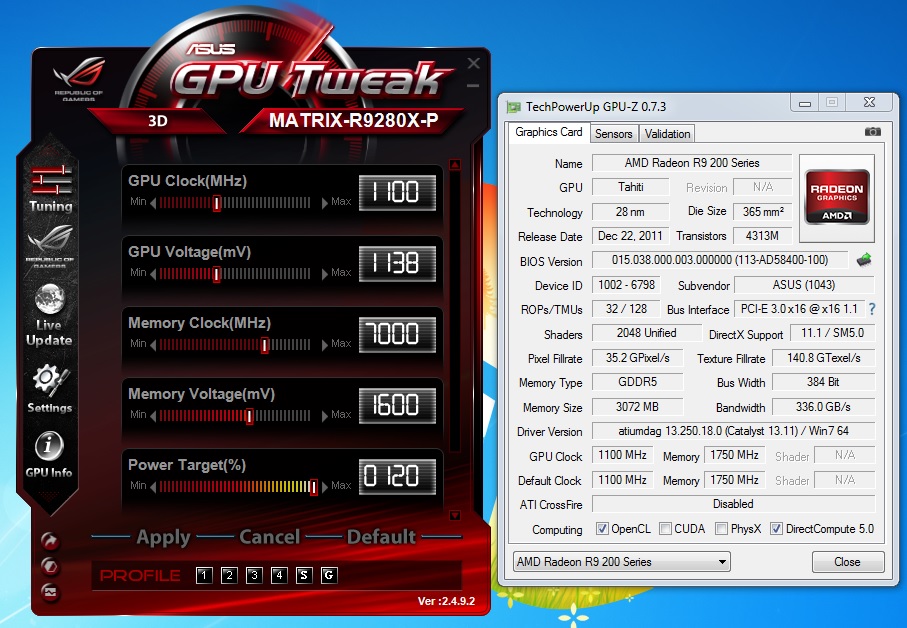Select profile 4
Image resolution: width=907 pixels, height=628 pixels.
(279, 575)
